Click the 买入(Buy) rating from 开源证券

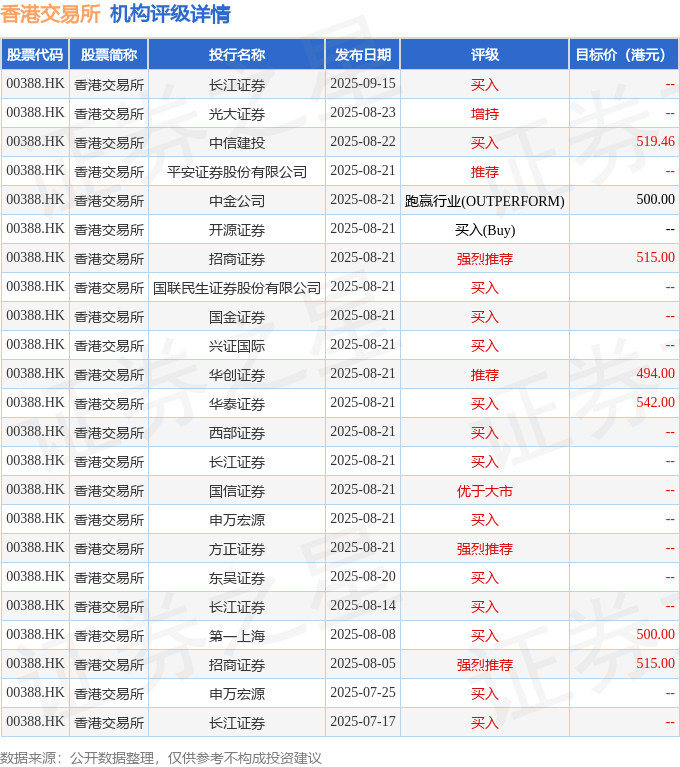coord(484,230)
